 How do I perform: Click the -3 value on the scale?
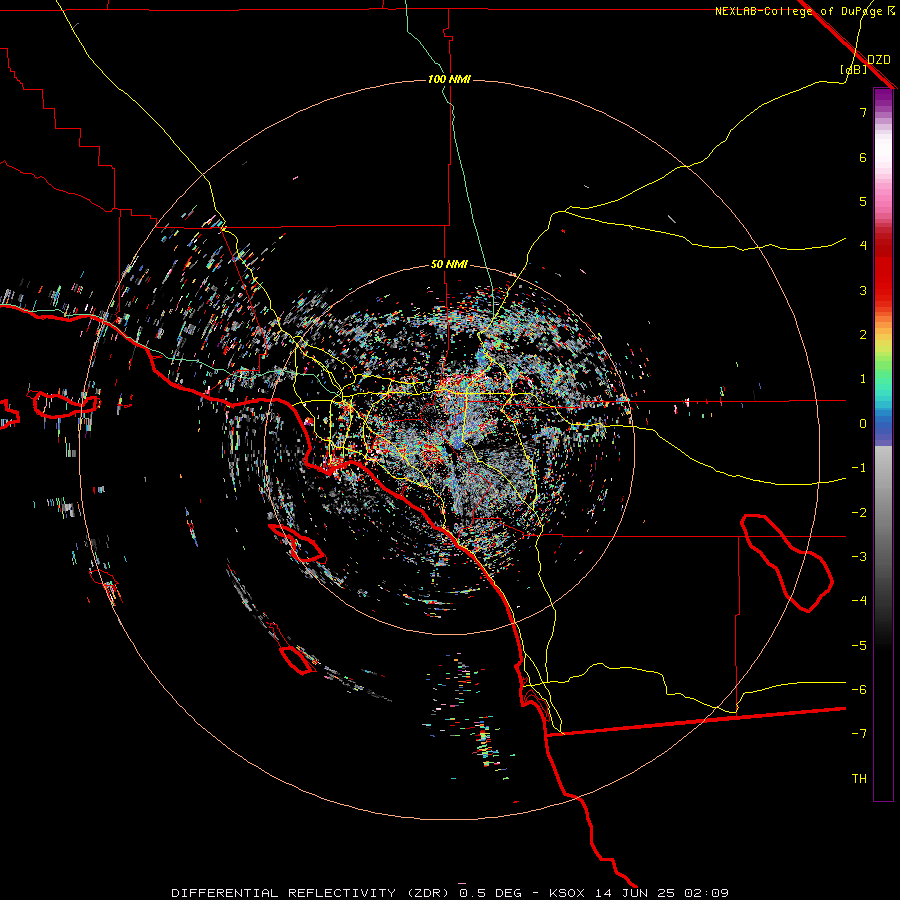(x=859, y=557)
